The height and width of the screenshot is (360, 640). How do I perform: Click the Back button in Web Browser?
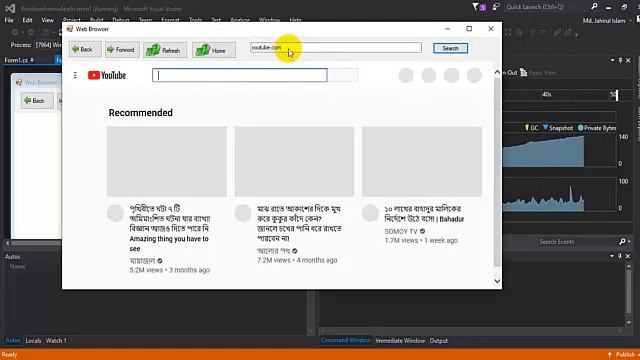pyautogui.click(x=85, y=49)
